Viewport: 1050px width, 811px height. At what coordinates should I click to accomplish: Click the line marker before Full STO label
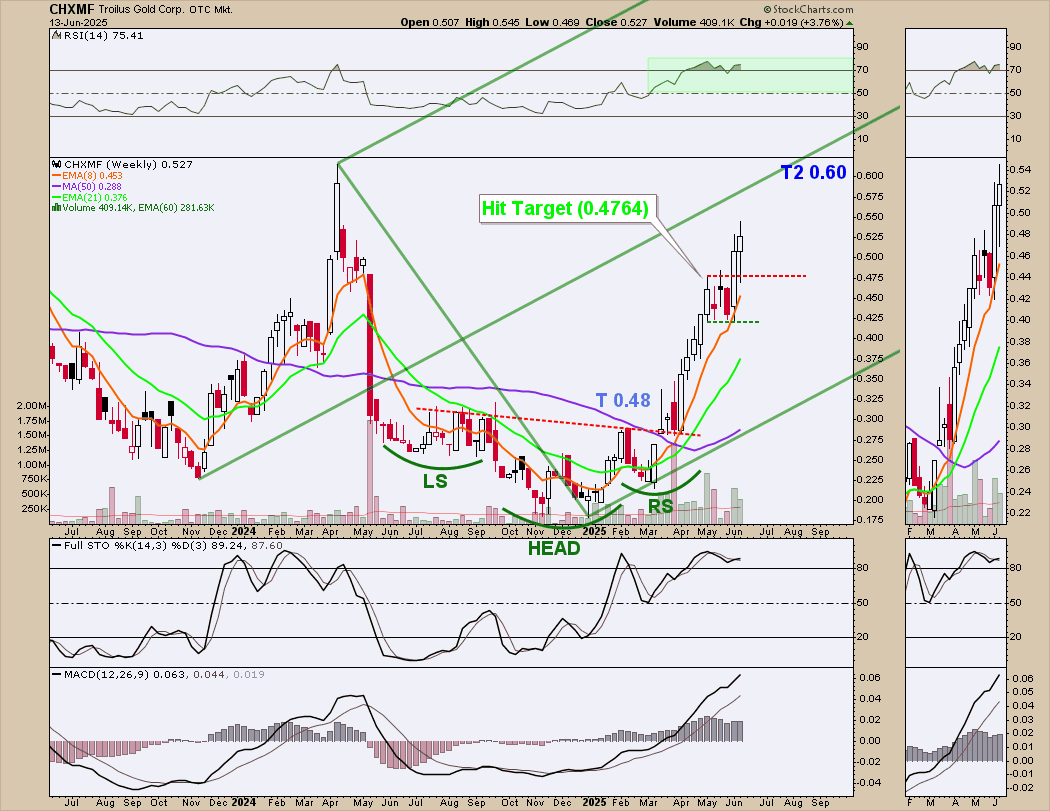pos(57,546)
